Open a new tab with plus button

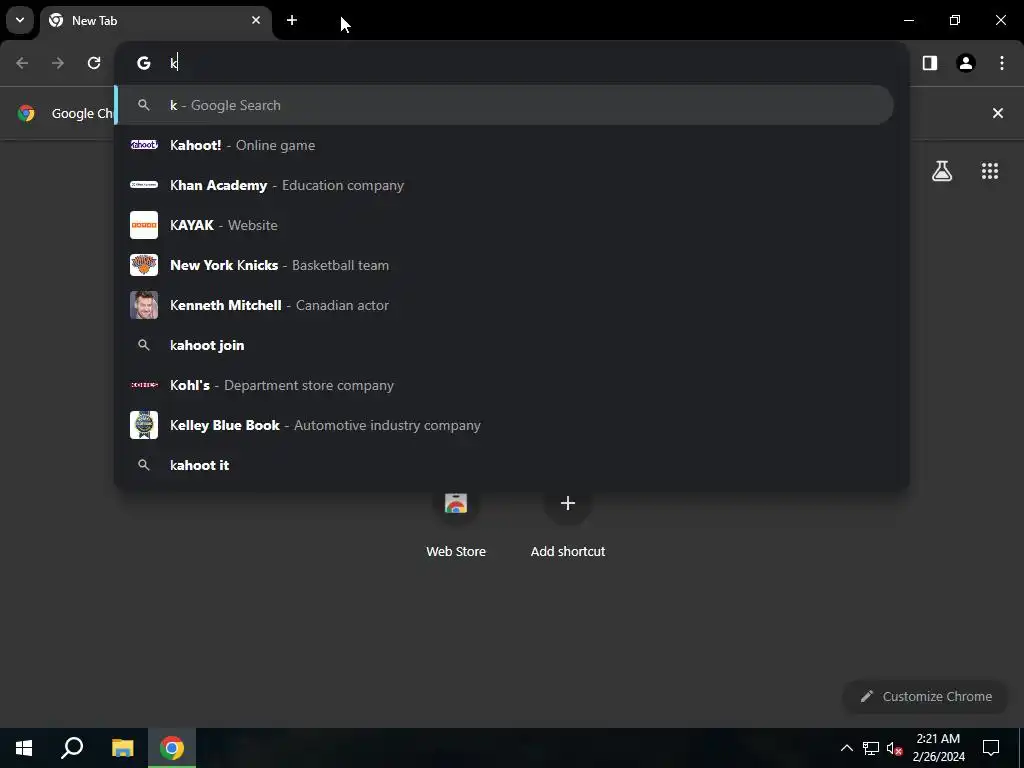(292, 20)
